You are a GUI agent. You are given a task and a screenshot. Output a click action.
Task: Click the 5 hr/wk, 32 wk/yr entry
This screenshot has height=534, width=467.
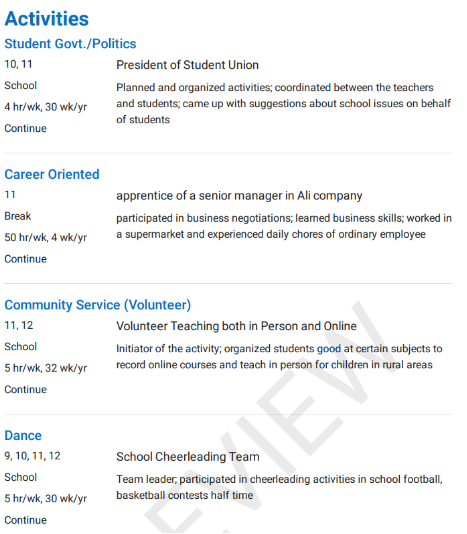[46, 368]
